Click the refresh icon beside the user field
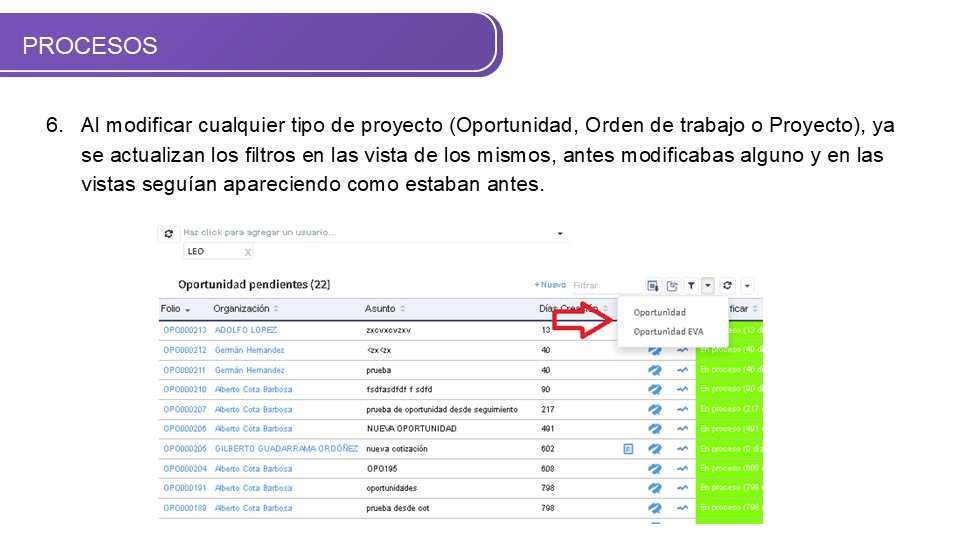Screen dimensions: 960x540 point(168,234)
